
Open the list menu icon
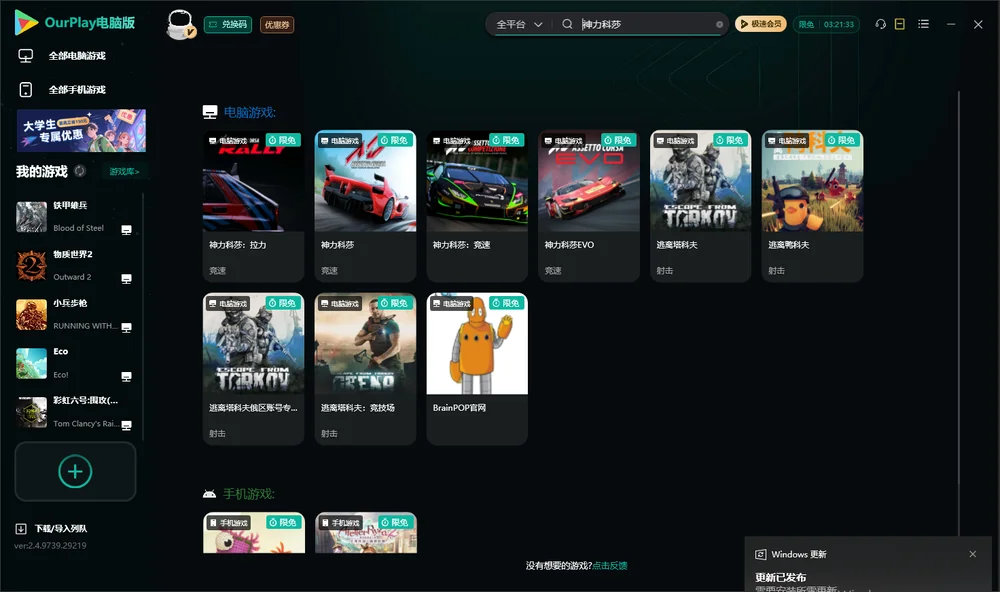point(923,24)
